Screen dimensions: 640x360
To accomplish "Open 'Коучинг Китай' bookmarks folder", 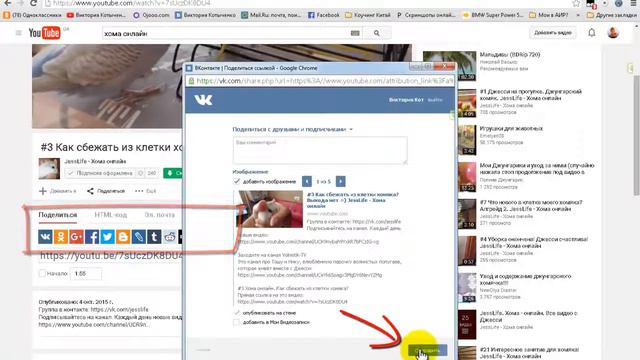I will (368, 15).
